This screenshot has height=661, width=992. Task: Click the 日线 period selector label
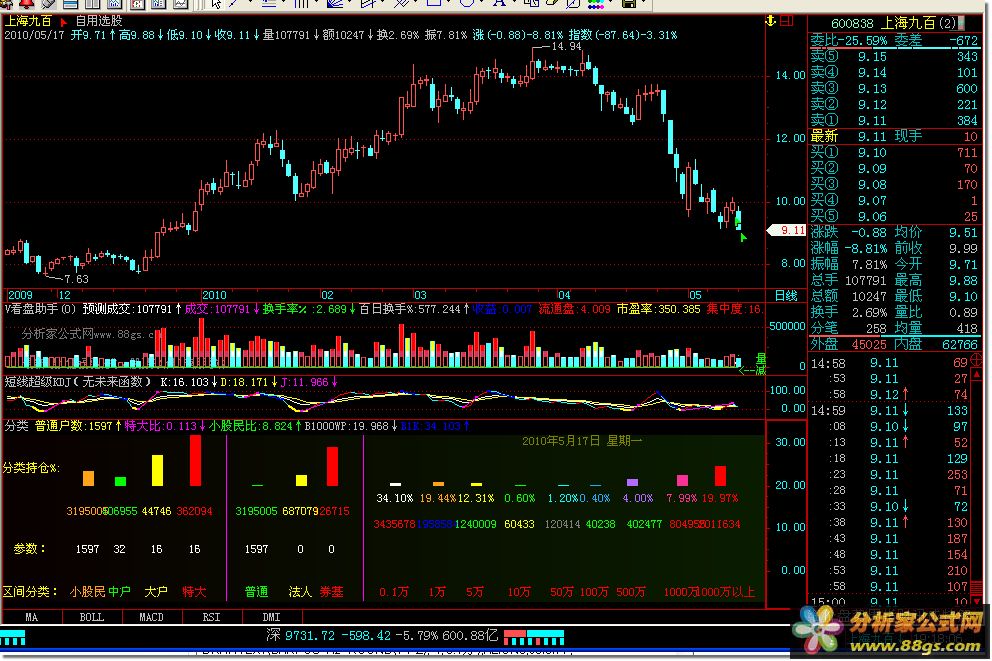click(786, 296)
